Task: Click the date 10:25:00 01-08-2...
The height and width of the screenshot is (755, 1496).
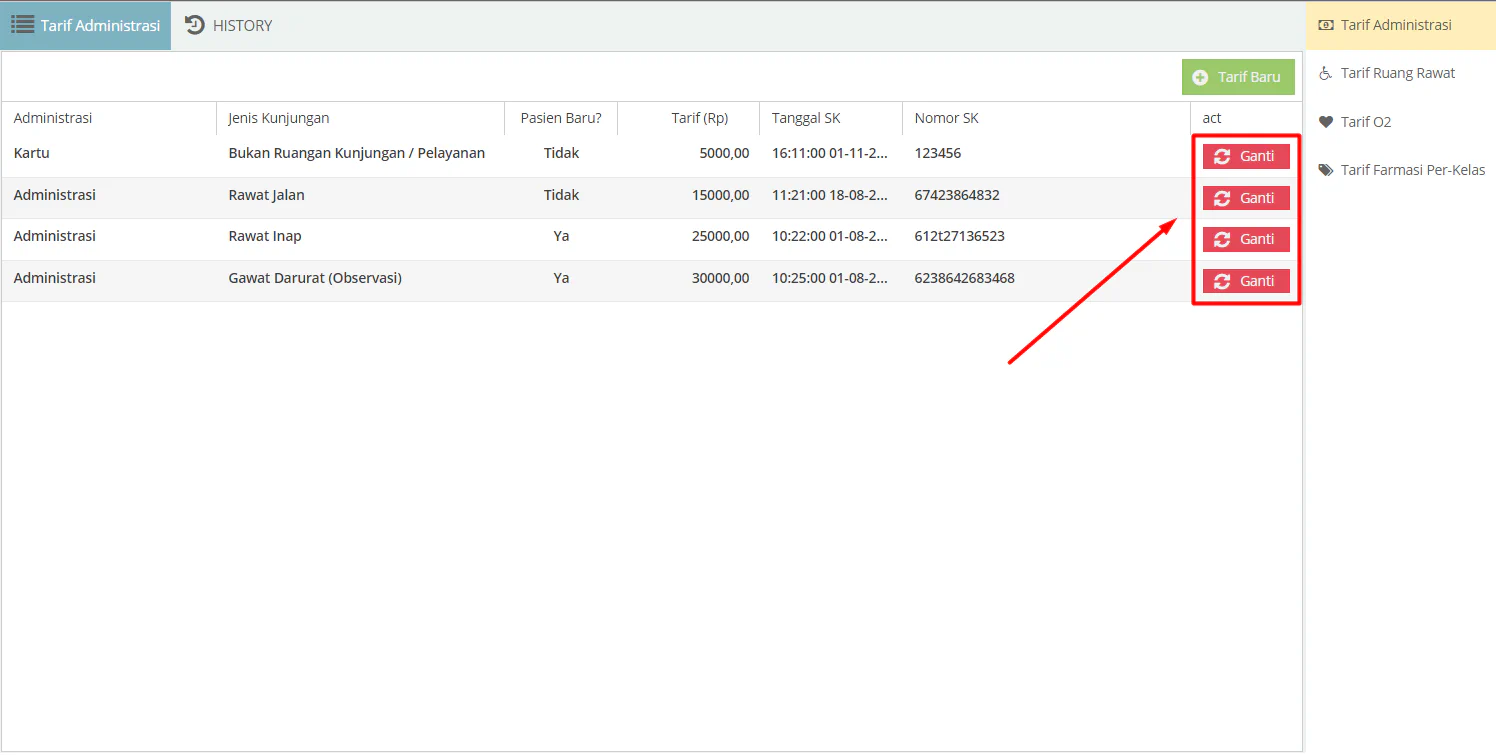Action: click(x=830, y=278)
